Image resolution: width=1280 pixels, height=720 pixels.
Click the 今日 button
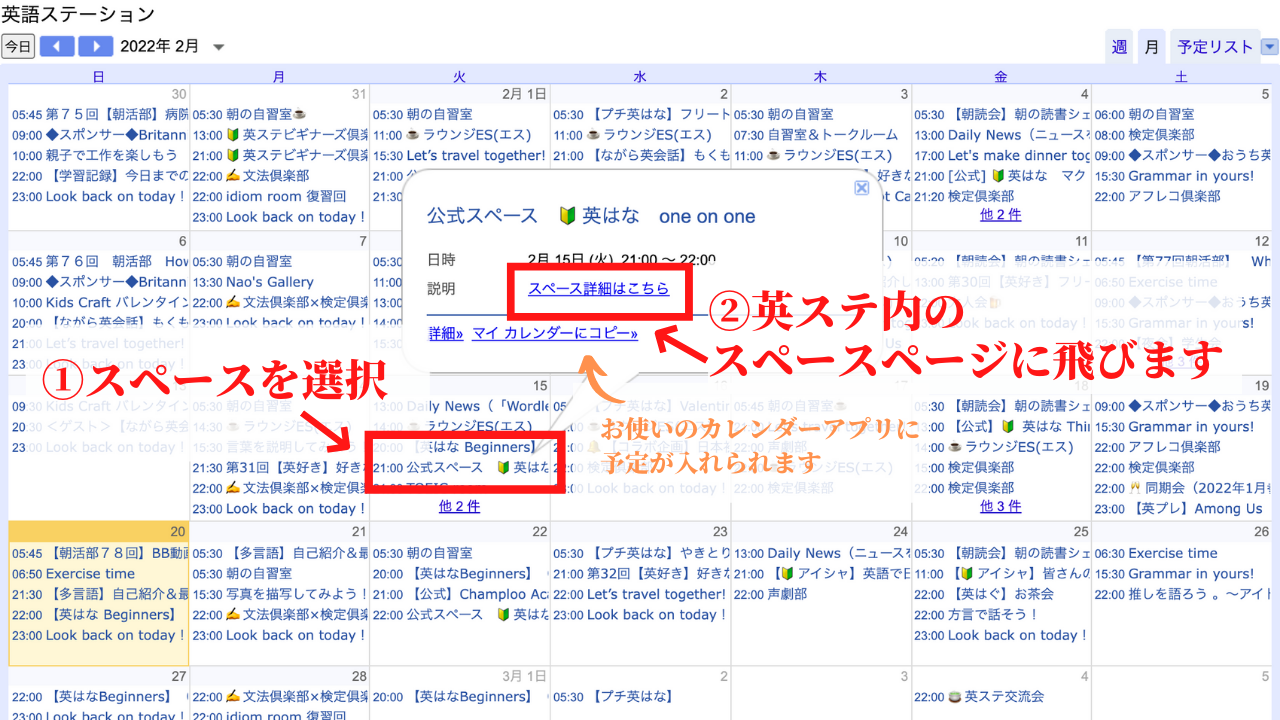tap(18, 46)
